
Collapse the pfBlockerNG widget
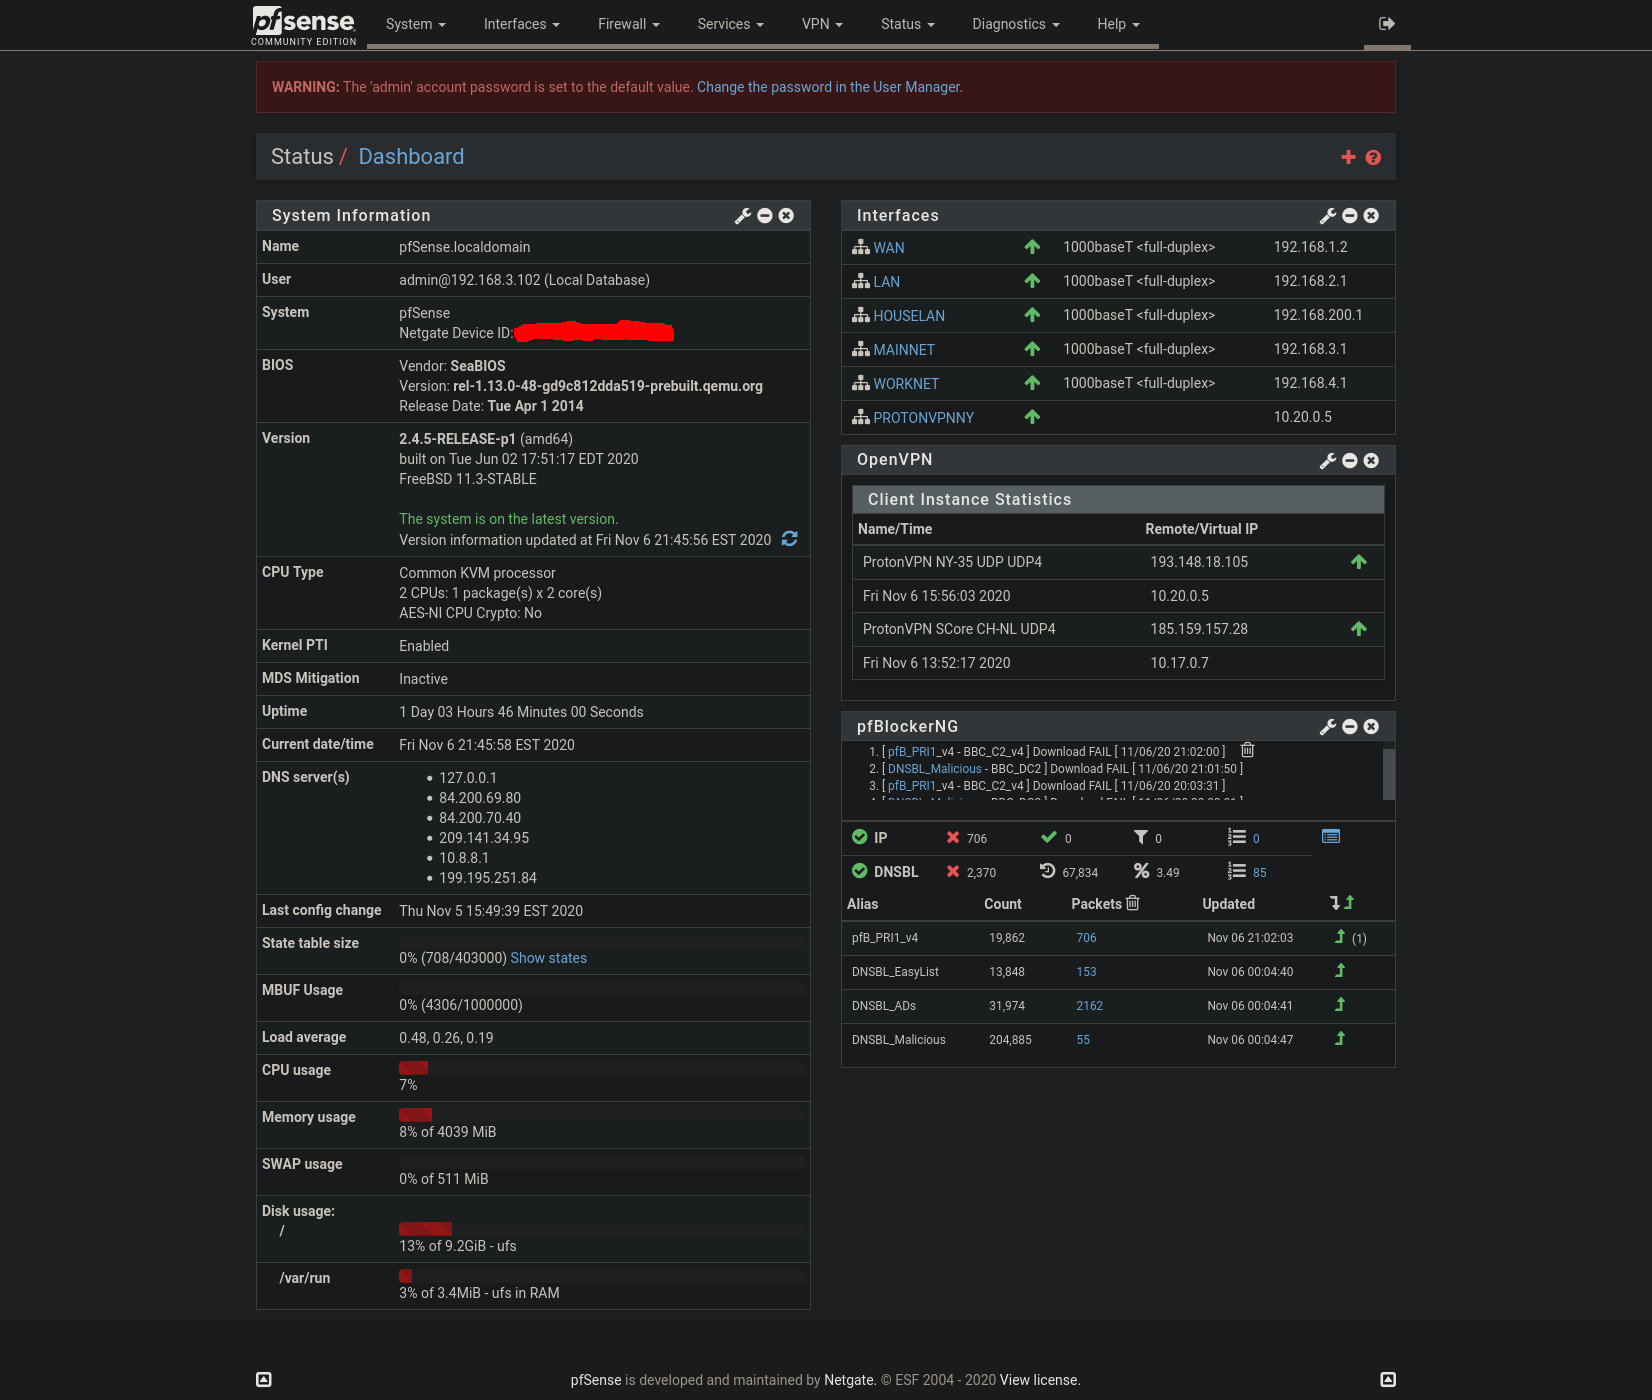click(1350, 727)
